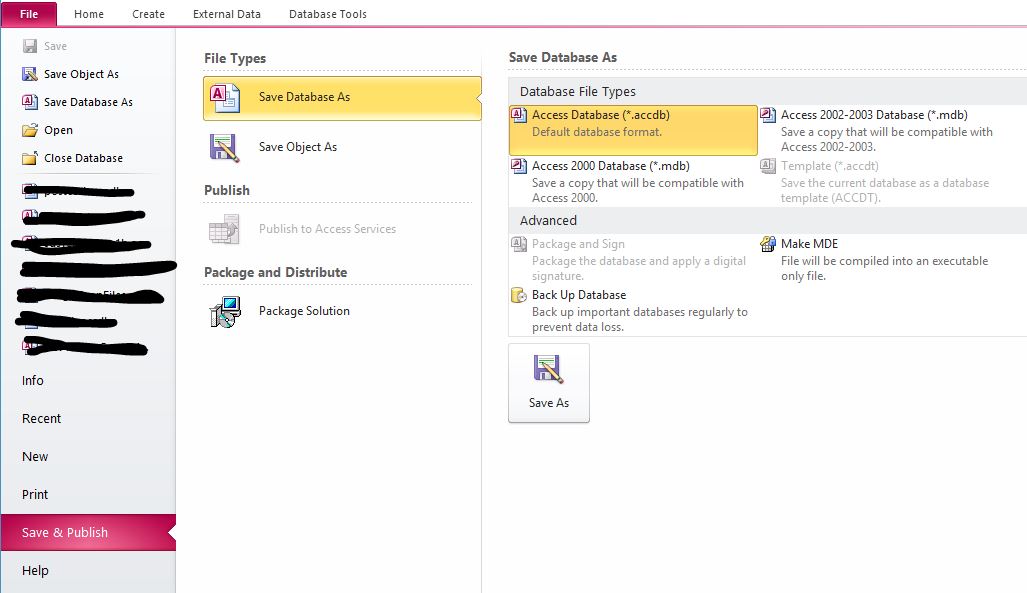Click the Close Database folder icon
1027x593 pixels.
click(29, 158)
